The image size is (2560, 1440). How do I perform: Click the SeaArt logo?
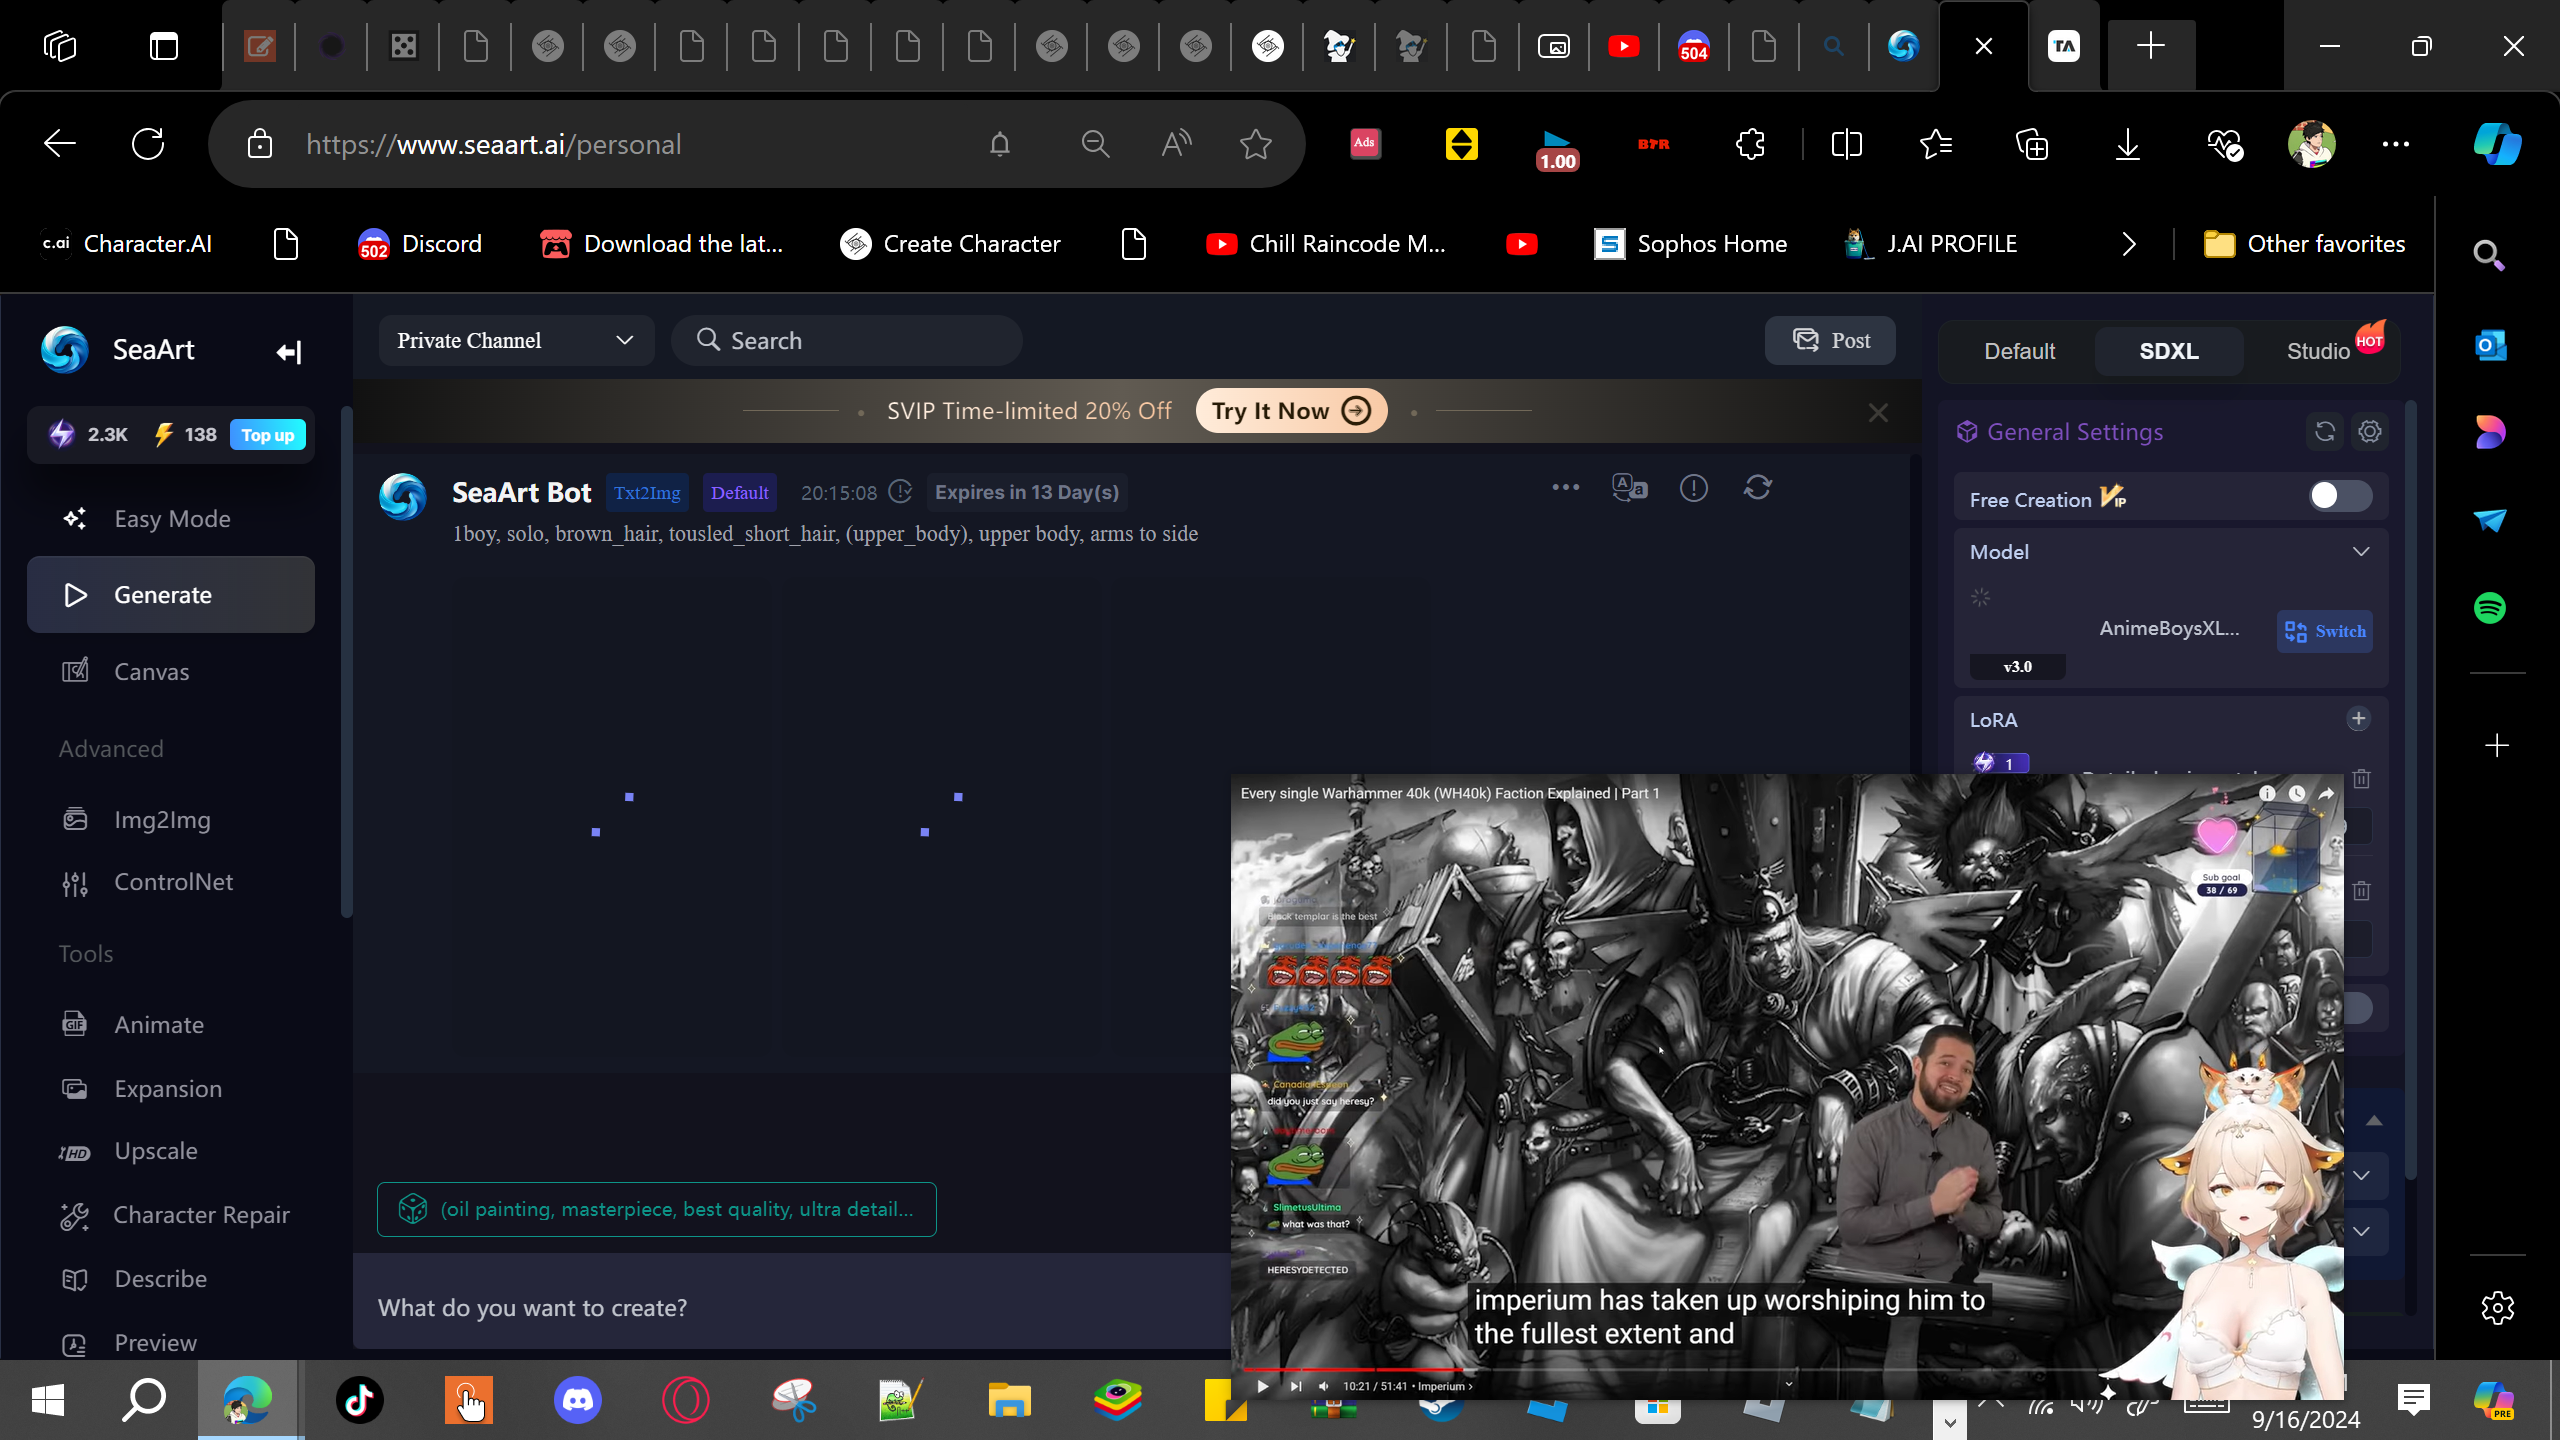(65, 350)
